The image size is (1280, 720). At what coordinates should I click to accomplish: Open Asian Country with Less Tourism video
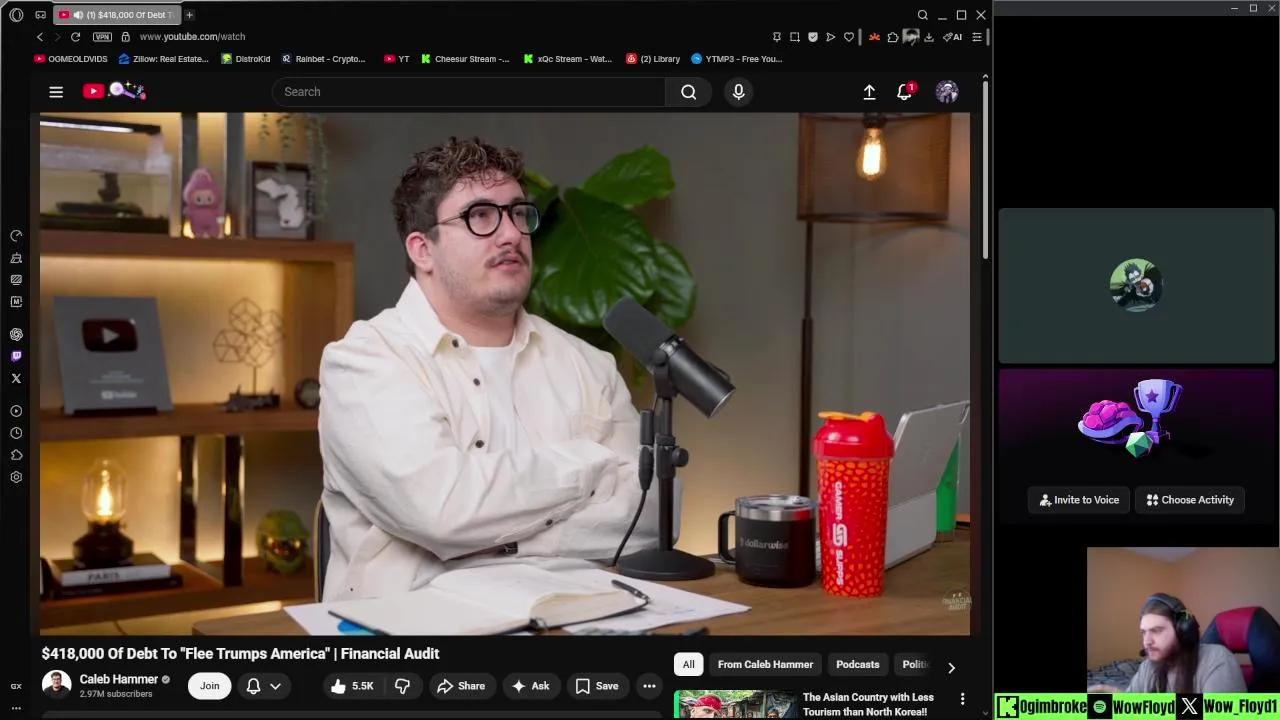[868, 704]
